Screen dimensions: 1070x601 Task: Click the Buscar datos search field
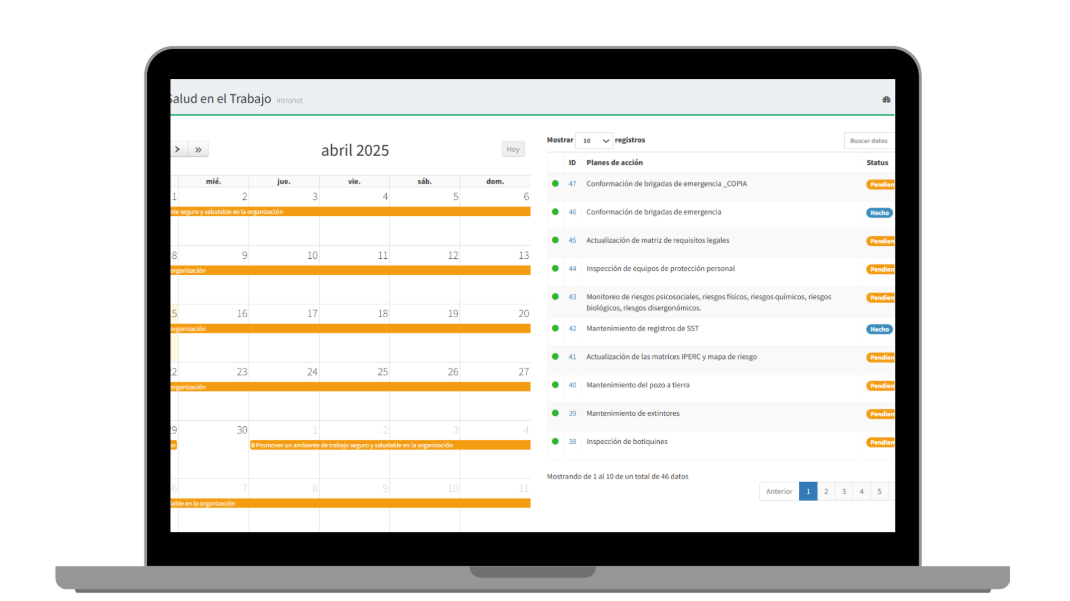click(868, 141)
